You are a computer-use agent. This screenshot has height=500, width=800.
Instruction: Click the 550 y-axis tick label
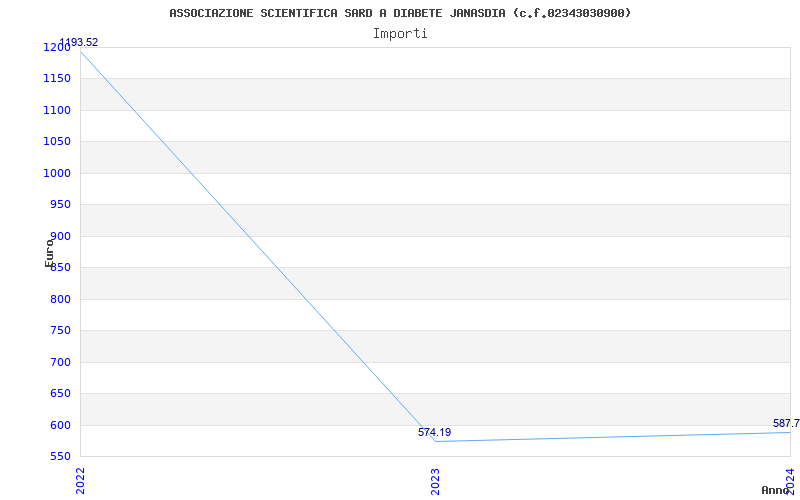click(x=60, y=457)
